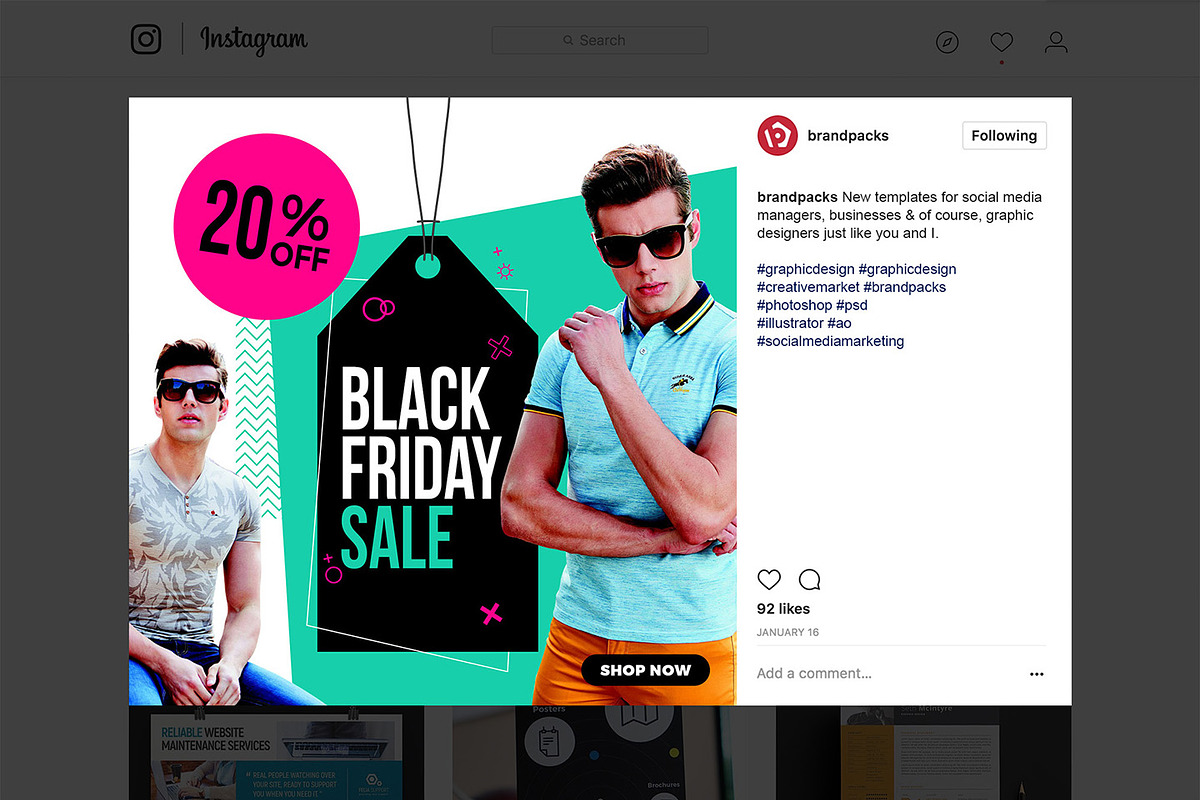The image size is (1200, 800).
Task: View the 92 likes list
Action: 783,608
